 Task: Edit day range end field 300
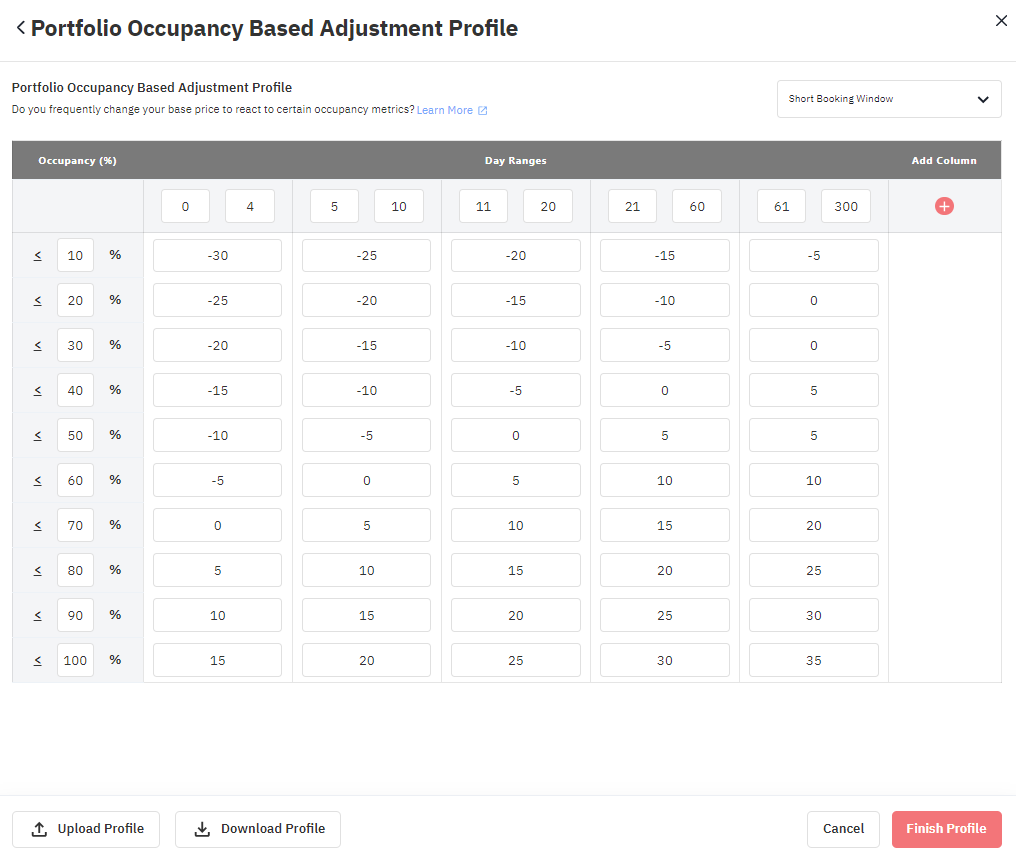[x=846, y=206]
